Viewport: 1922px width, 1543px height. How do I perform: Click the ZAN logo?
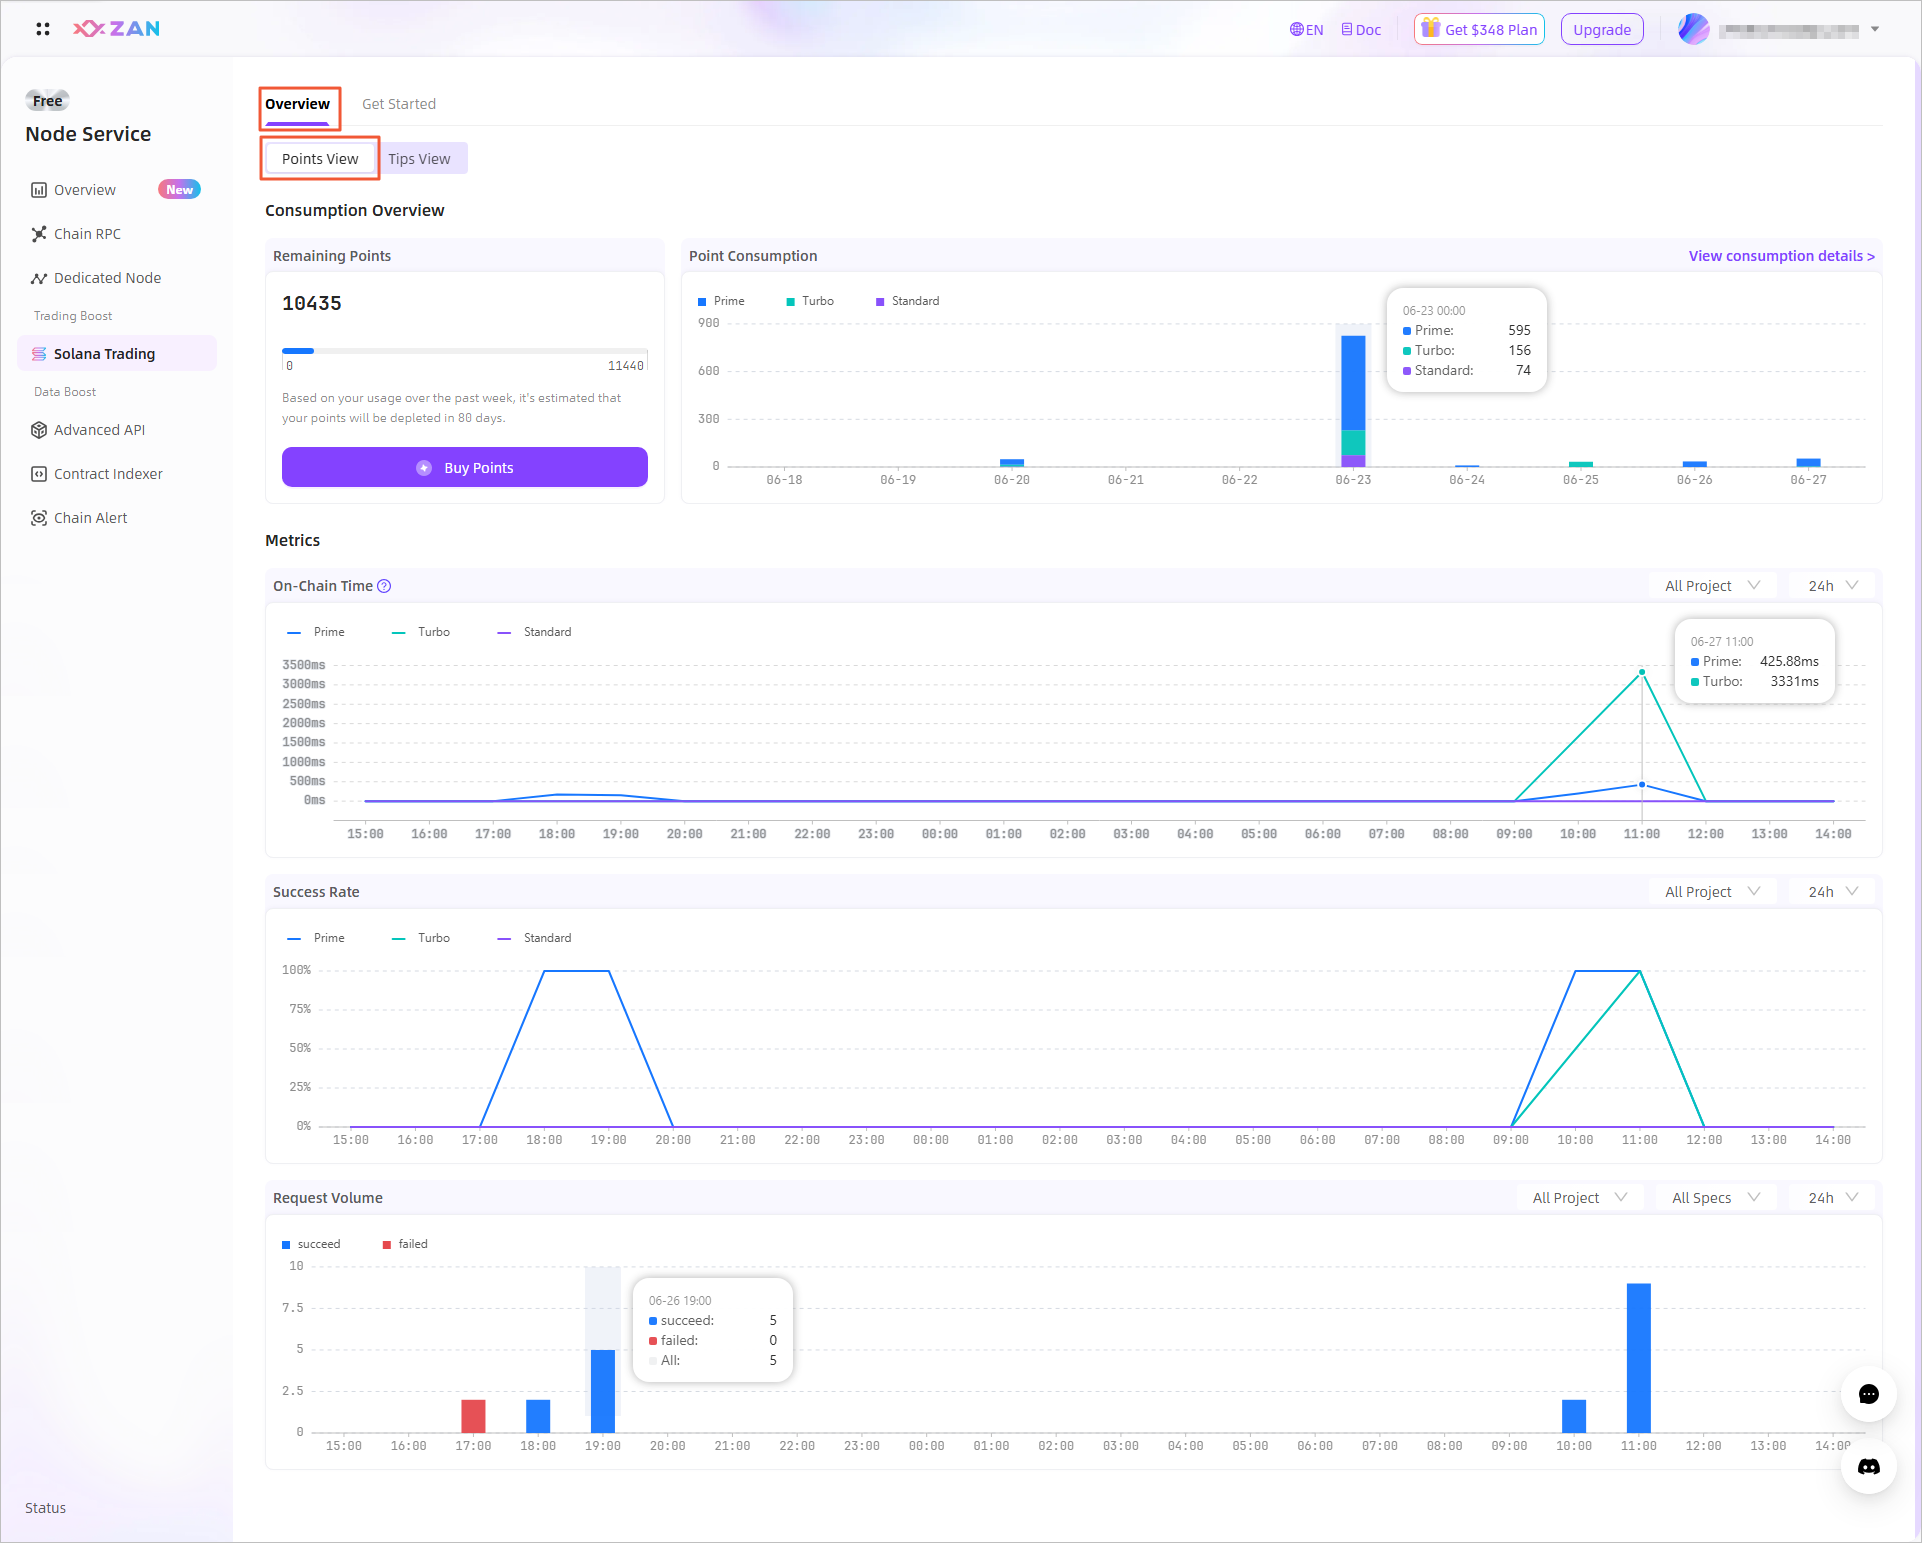(117, 29)
